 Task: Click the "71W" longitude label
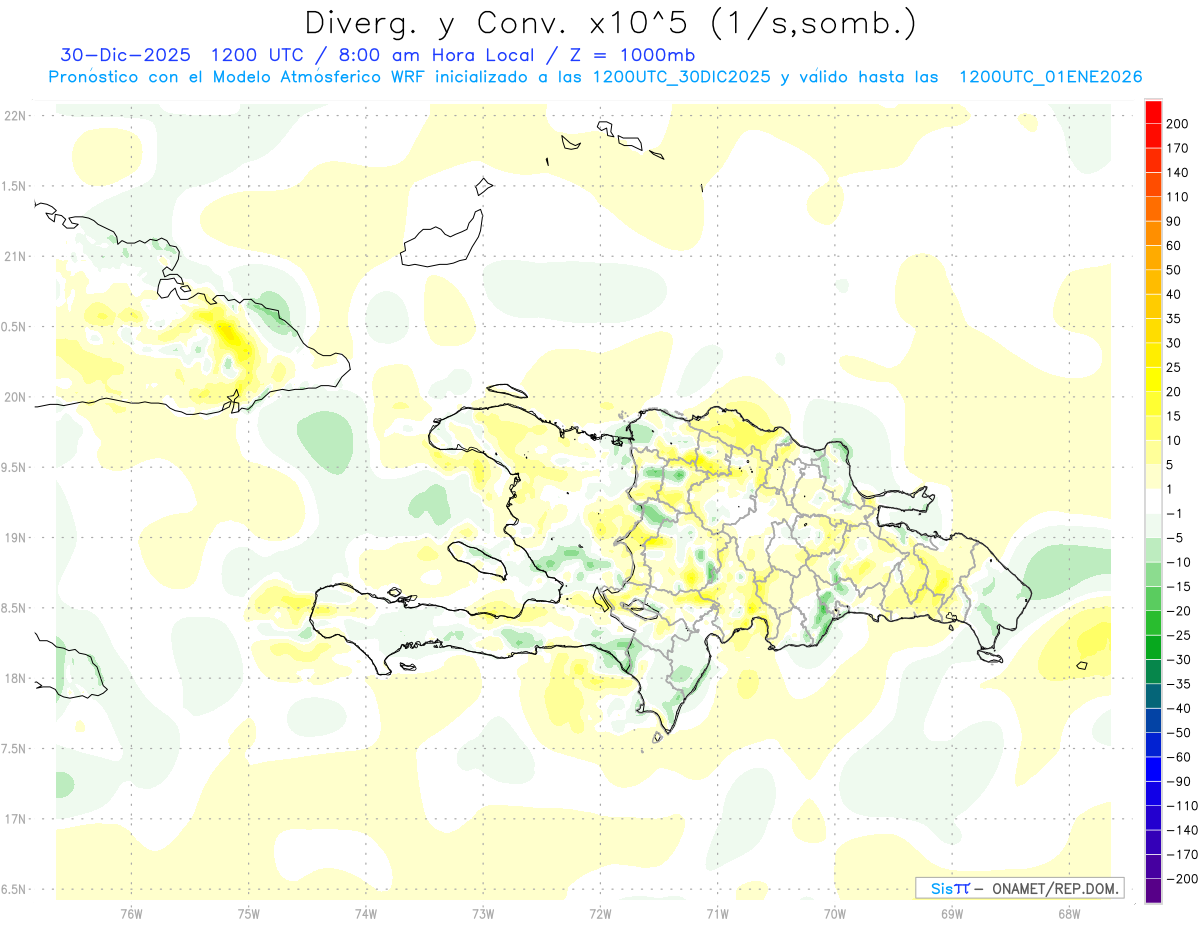[717, 913]
